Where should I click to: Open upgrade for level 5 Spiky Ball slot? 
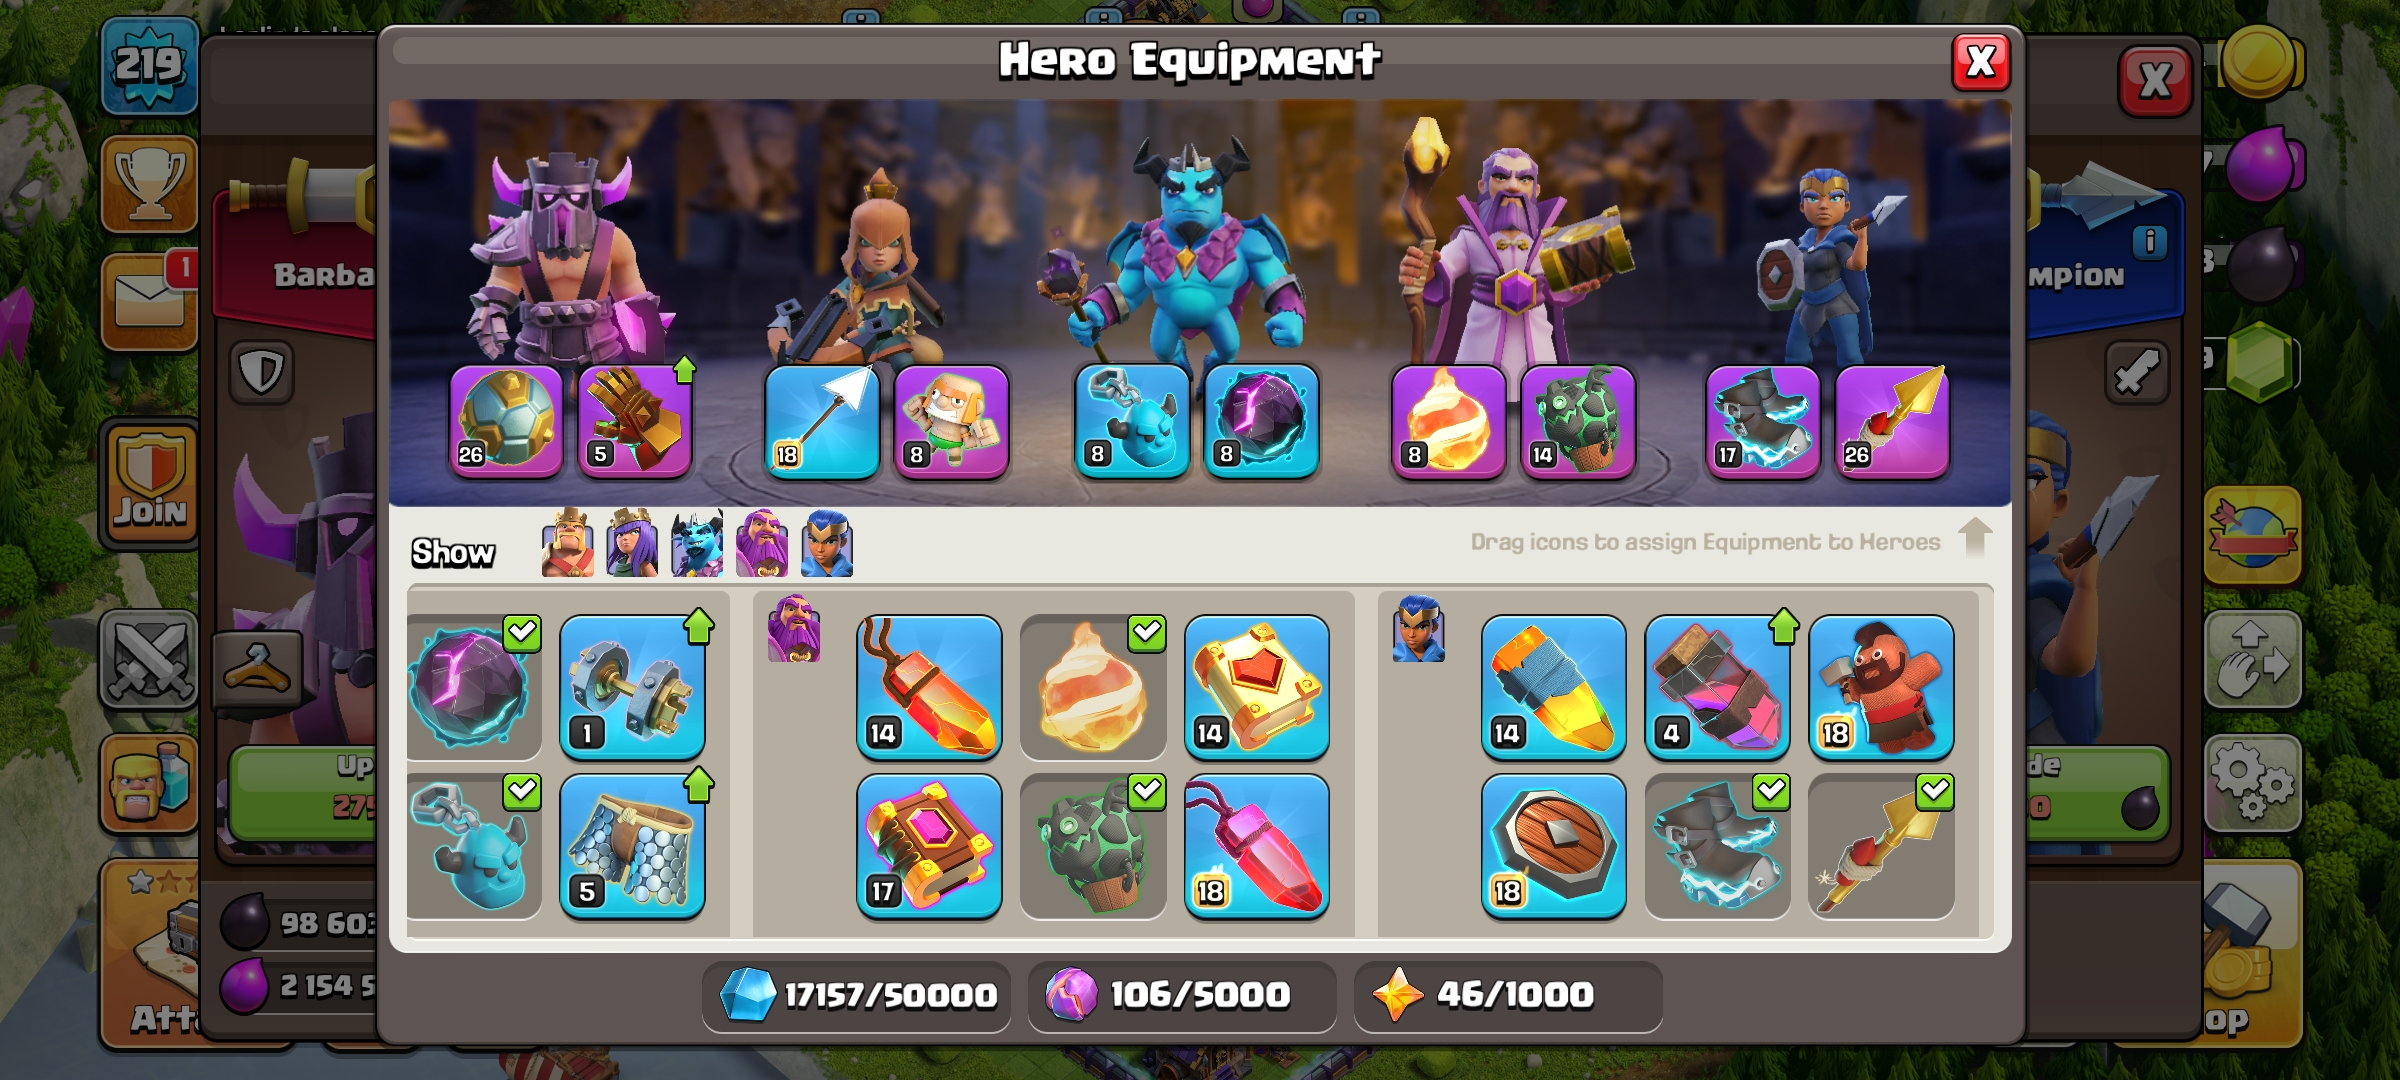coord(635,421)
